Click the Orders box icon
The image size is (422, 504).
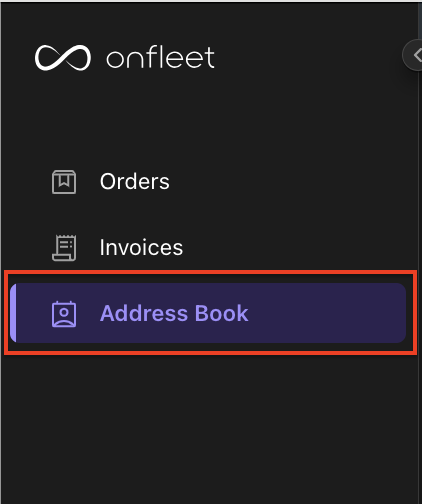coord(64,182)
